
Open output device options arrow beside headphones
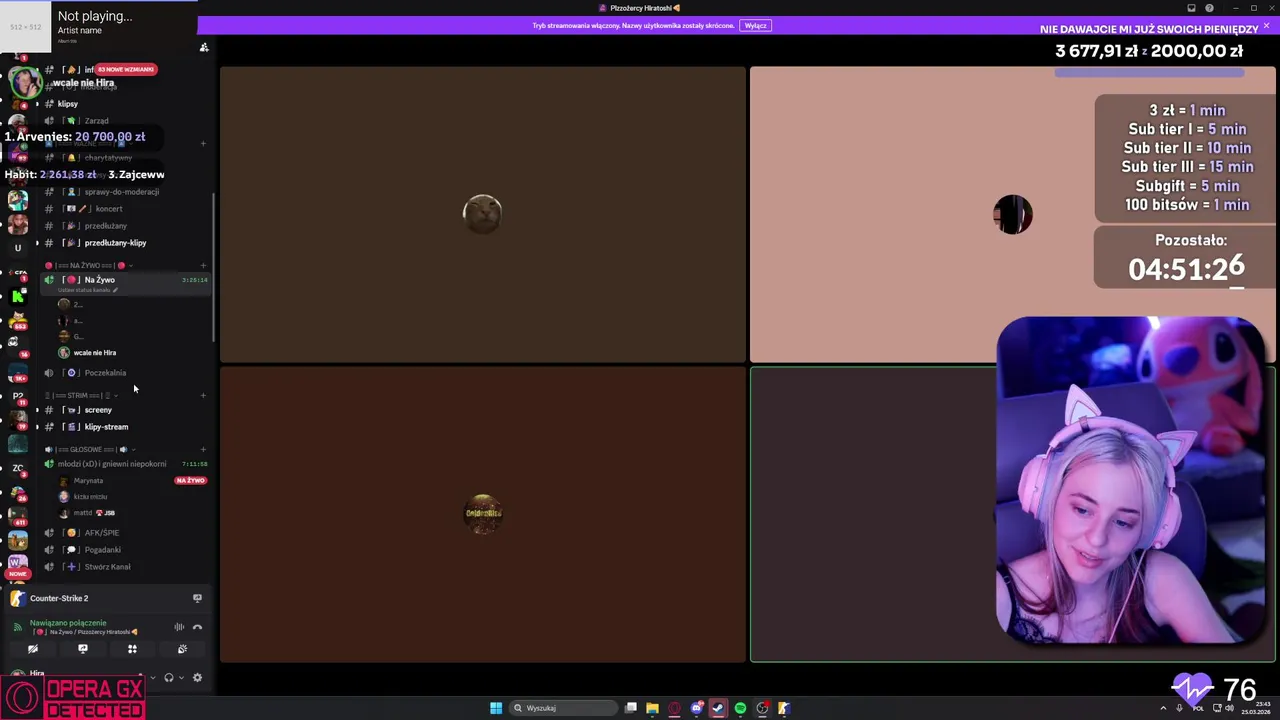(180, 678)
